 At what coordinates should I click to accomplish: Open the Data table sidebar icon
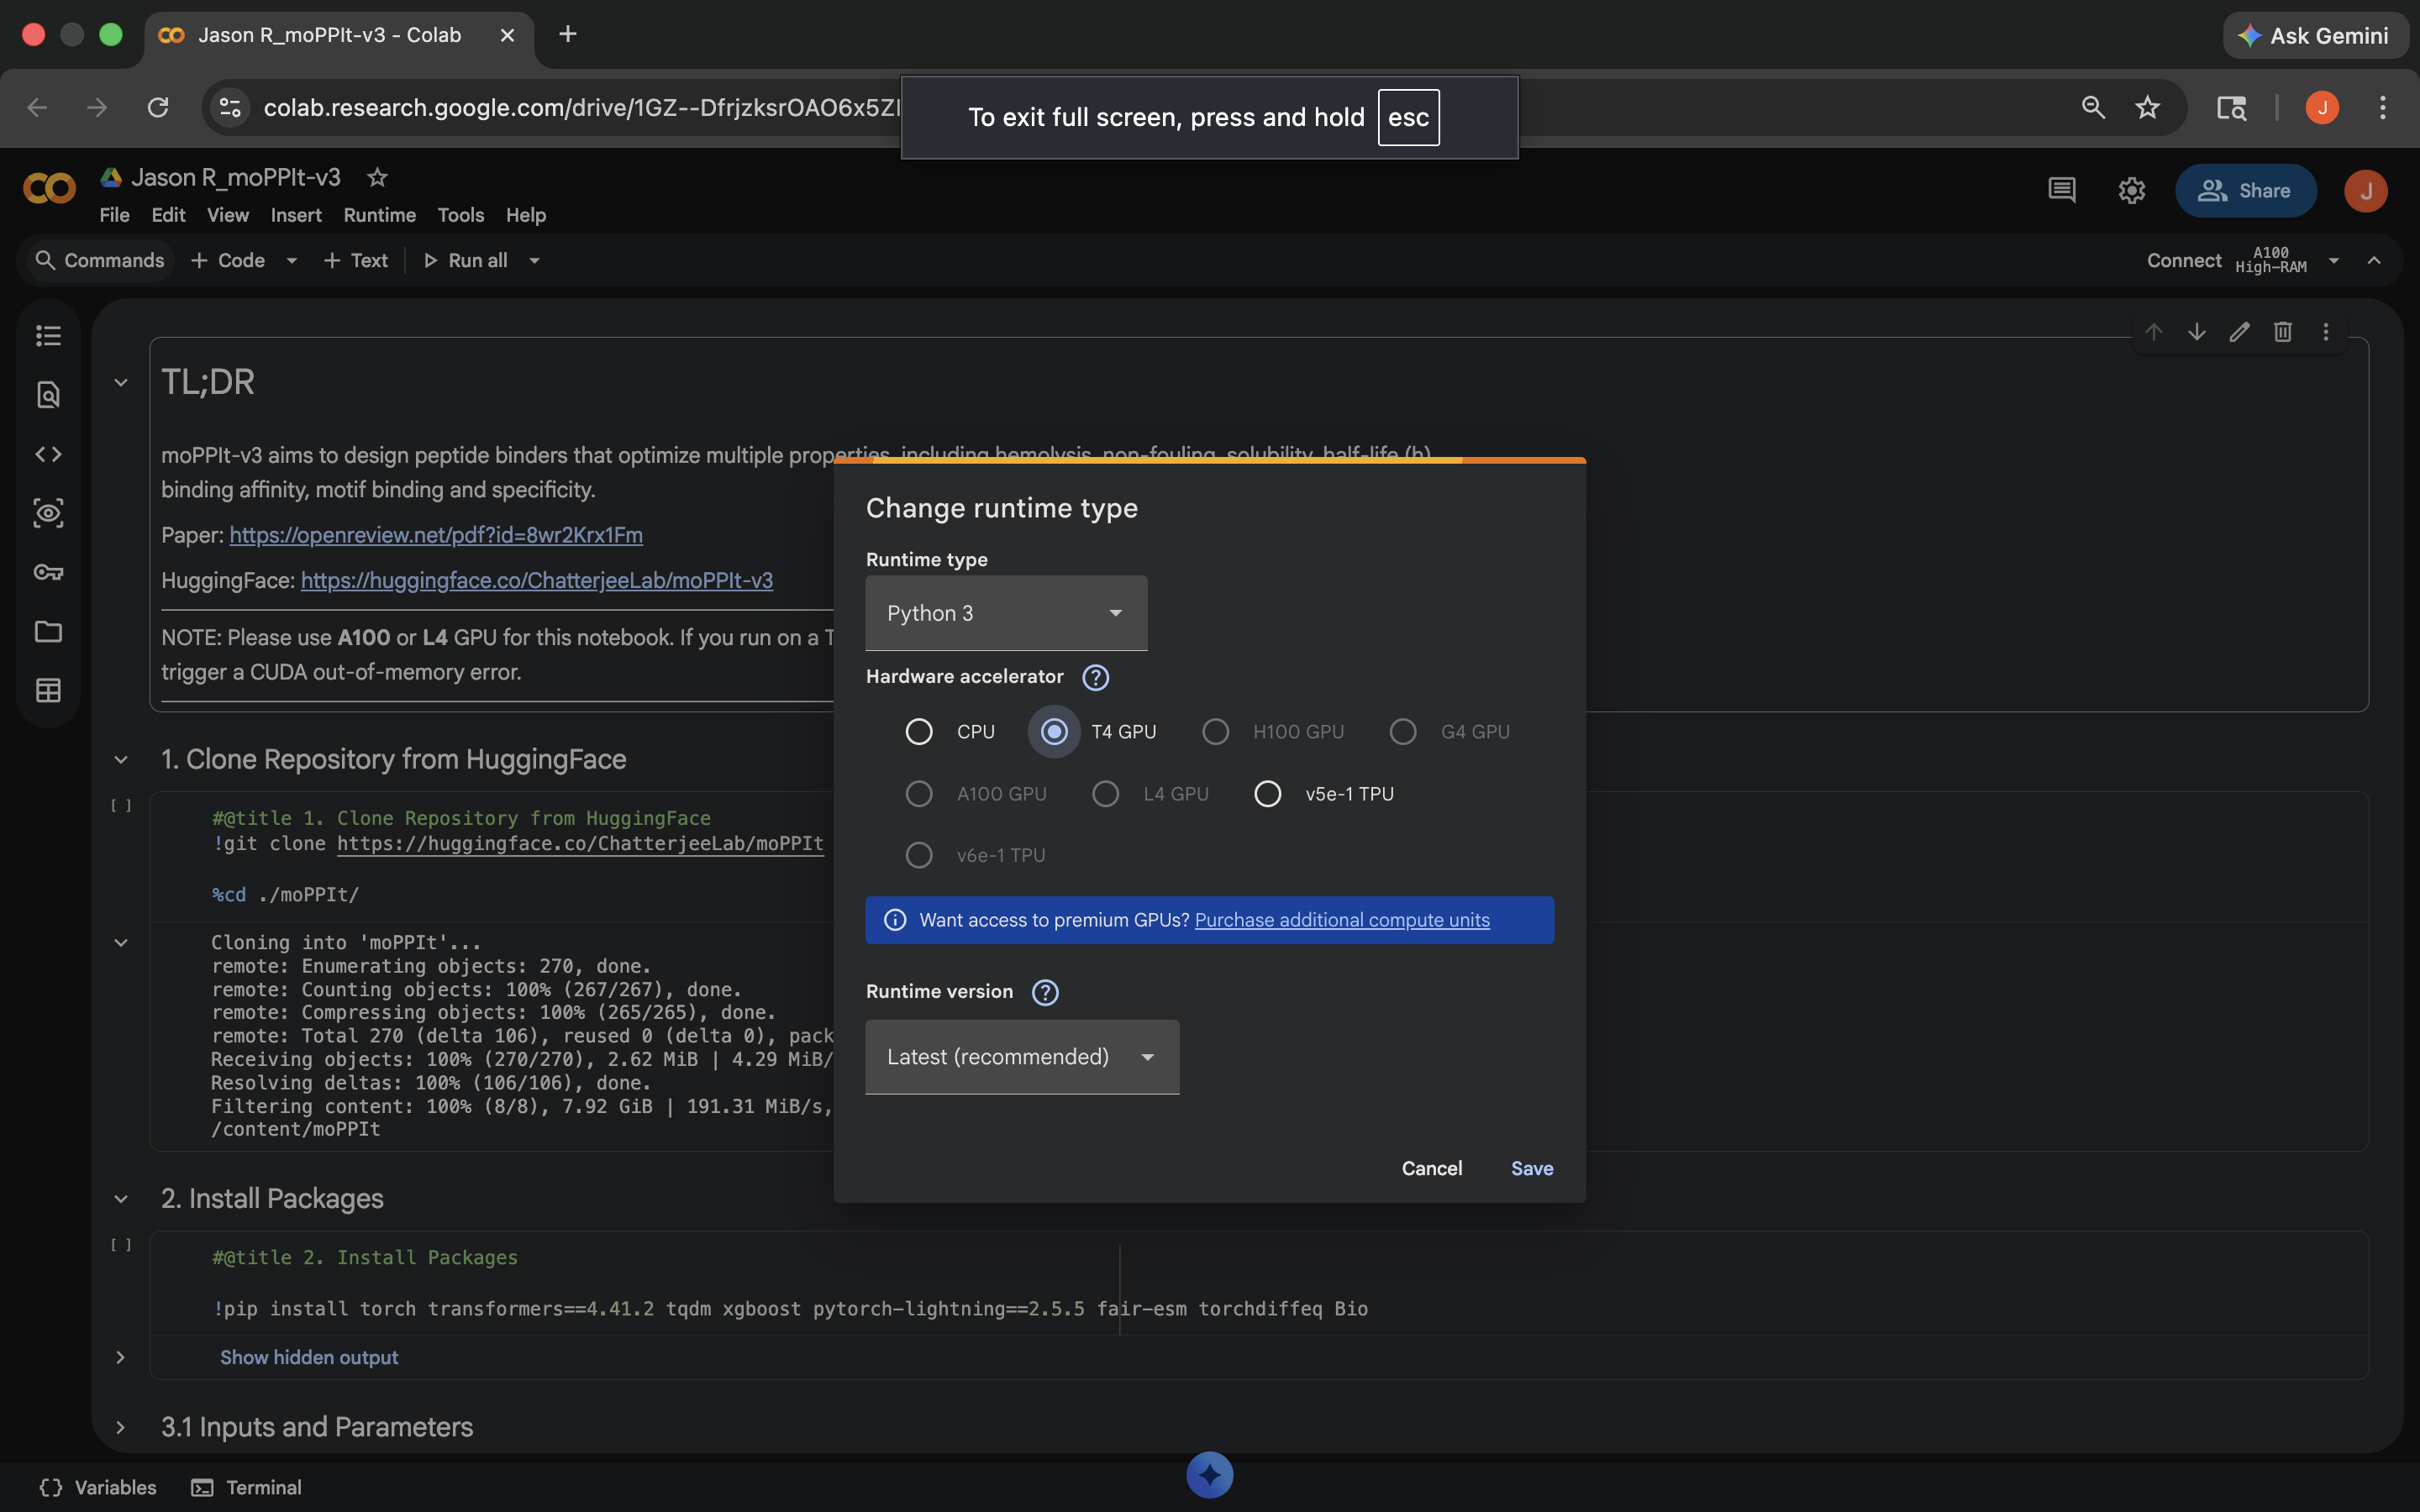(48, 690)
